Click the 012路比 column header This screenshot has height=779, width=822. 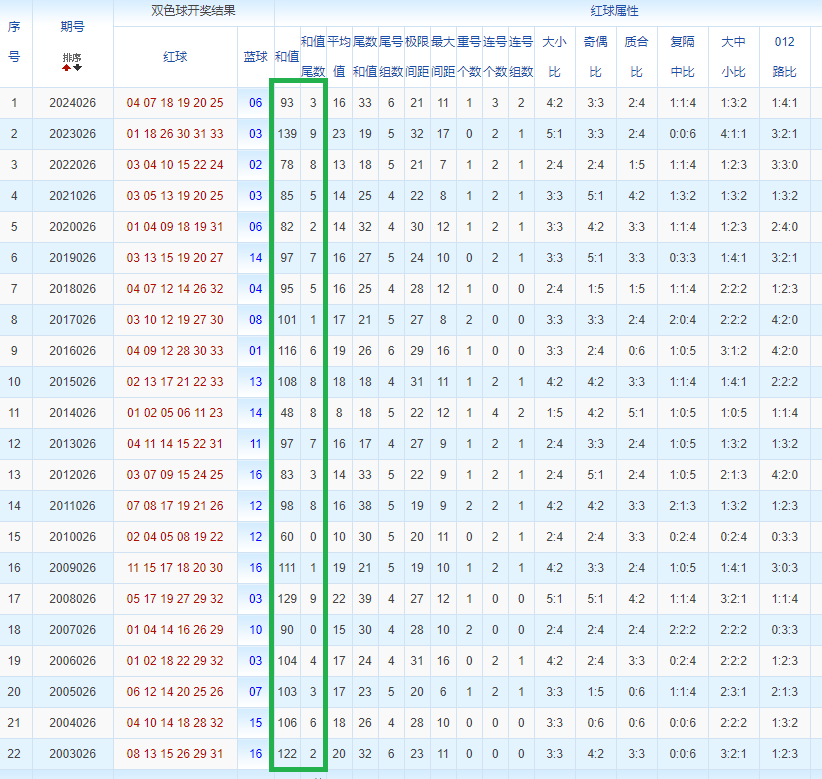[x=785, y=57]
